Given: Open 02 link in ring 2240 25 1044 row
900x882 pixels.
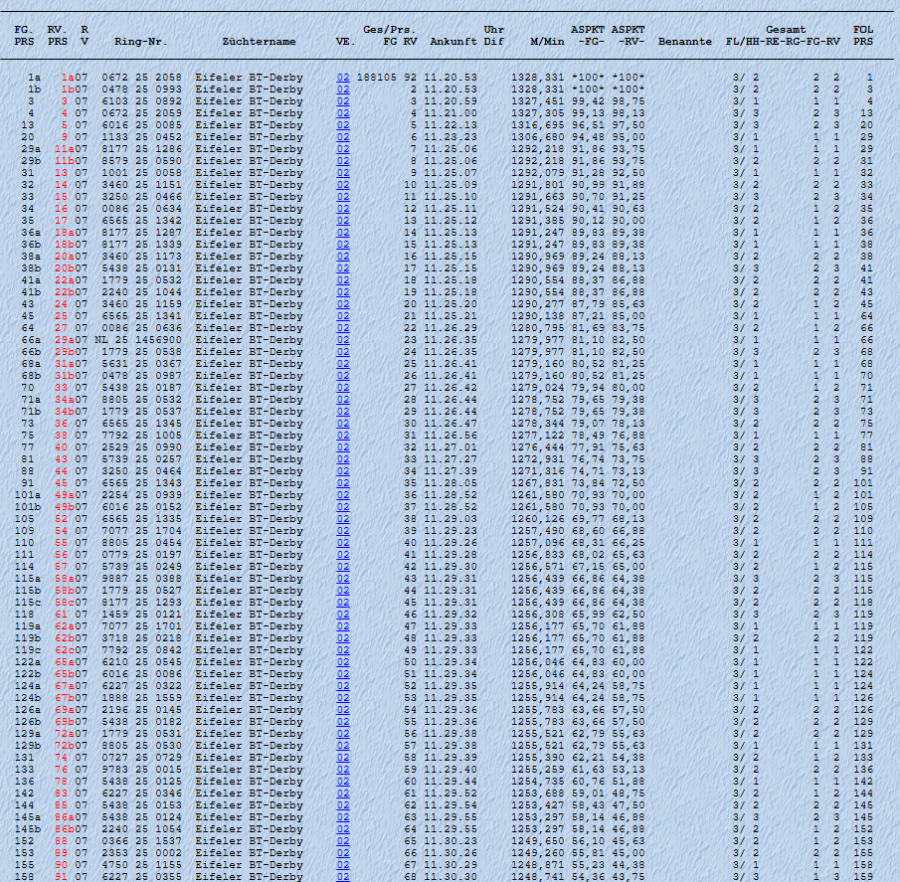Looking at the screenshot, I should 343,292.
